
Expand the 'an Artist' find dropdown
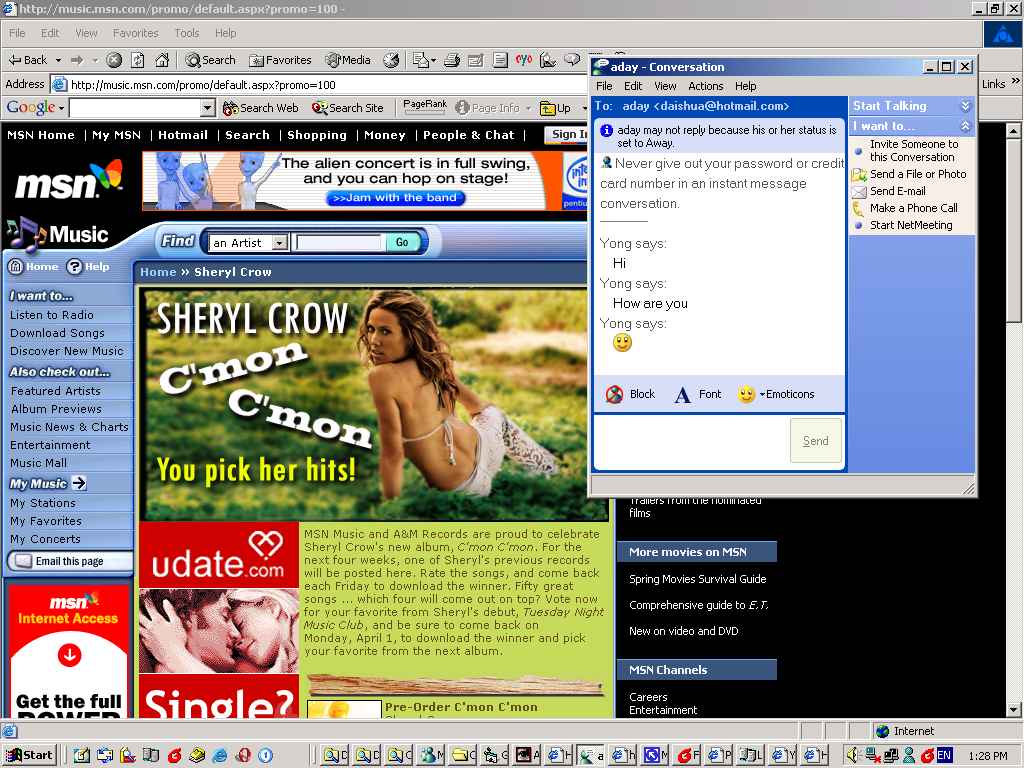[x=279, y=243]
